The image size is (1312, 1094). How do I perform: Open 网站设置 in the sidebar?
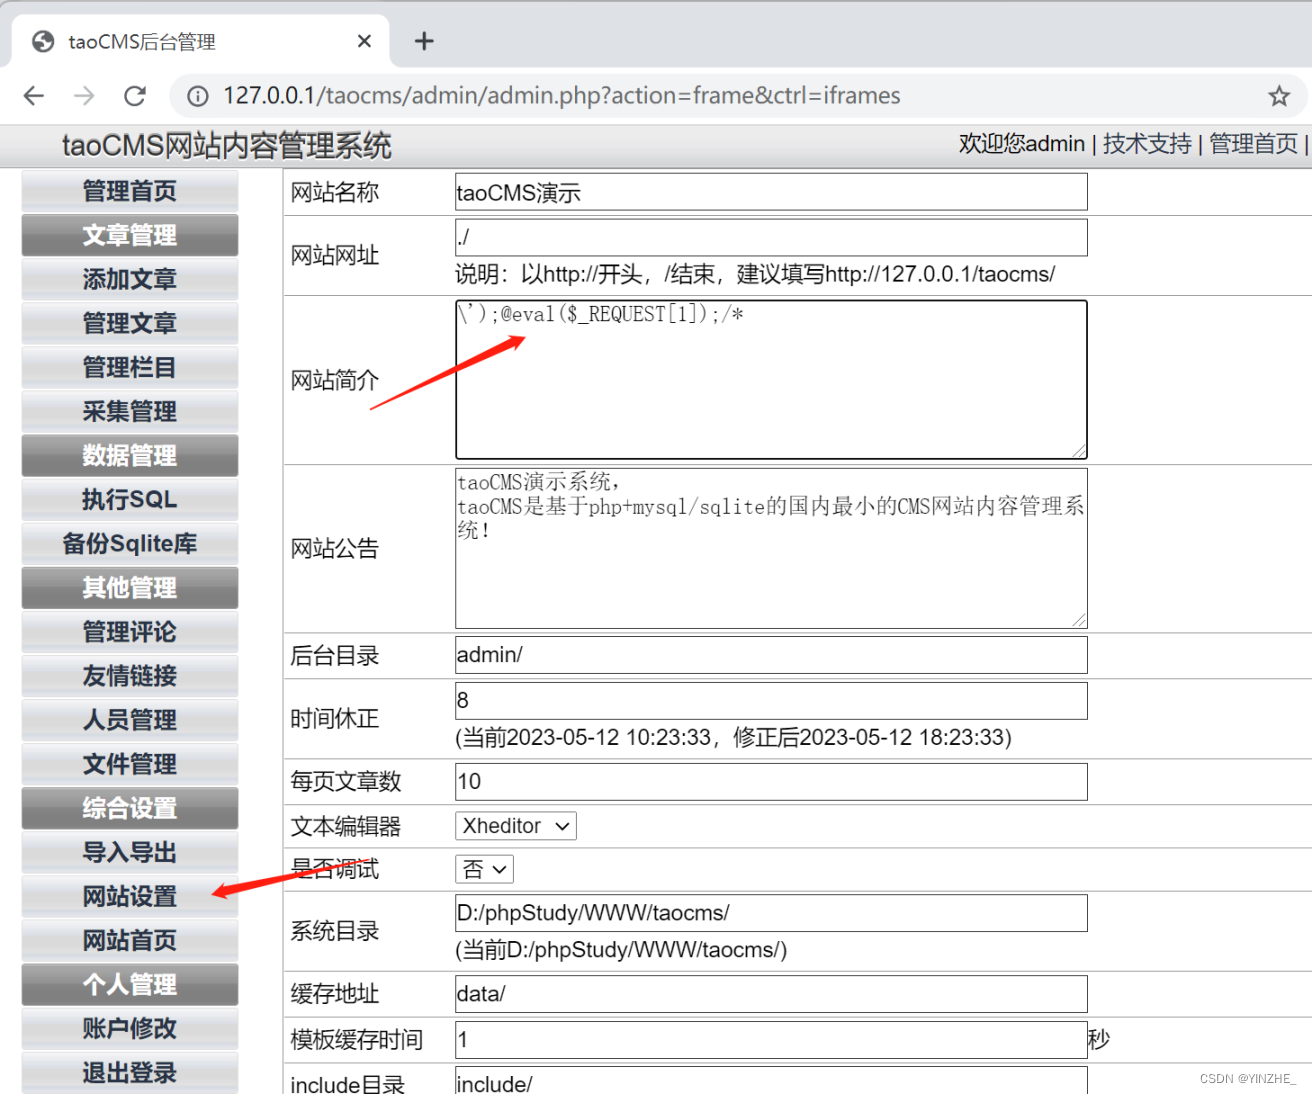[130, 896]
